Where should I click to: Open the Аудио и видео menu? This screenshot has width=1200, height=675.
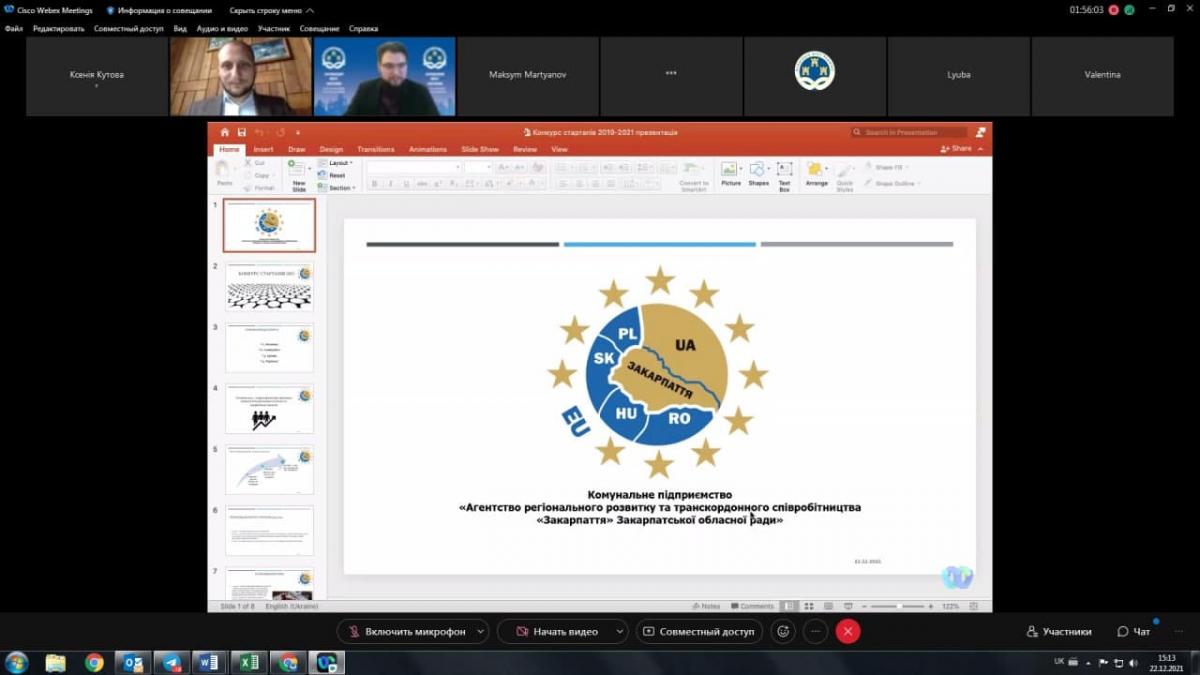pyautogui.click(x=222, y=29)
